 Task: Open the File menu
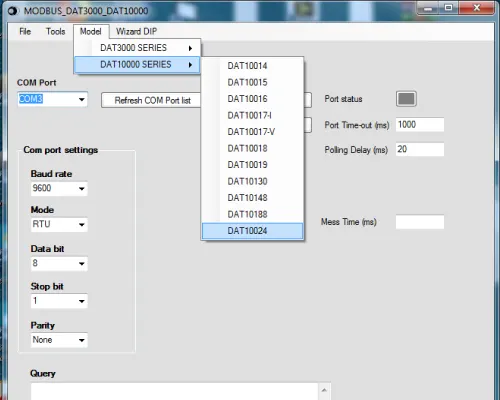pos(25,32)
